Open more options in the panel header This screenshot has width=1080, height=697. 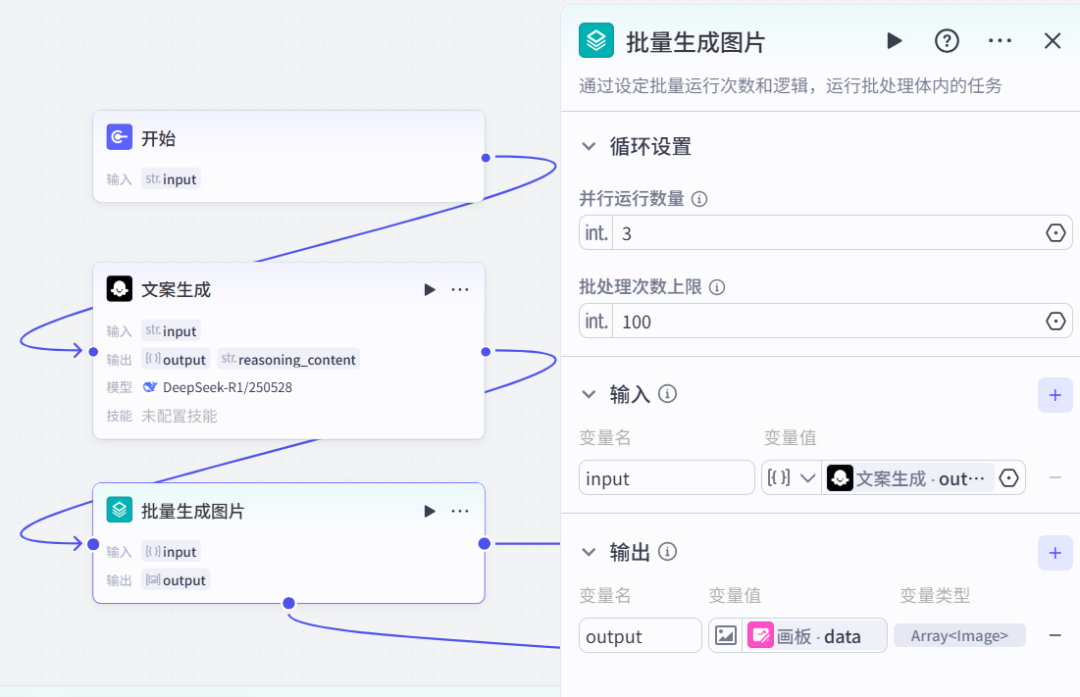pos(999,41)
